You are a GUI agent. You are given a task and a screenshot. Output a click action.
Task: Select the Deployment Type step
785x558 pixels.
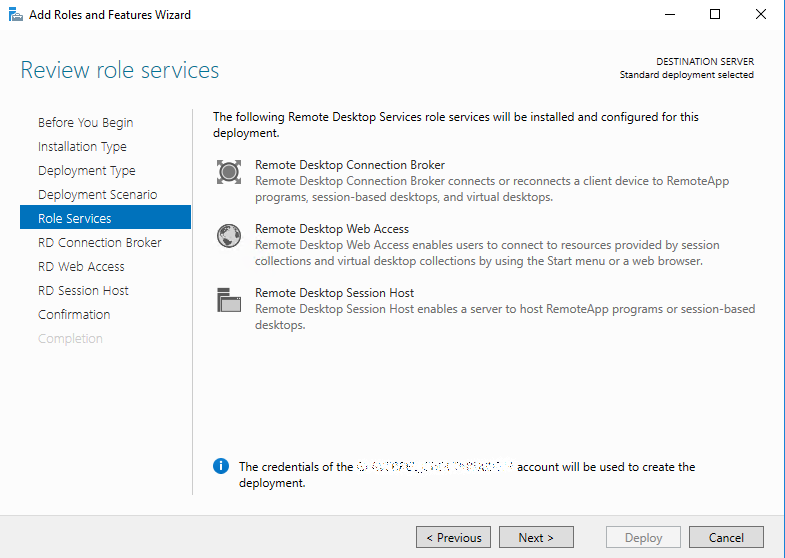(x=87, y=171)
